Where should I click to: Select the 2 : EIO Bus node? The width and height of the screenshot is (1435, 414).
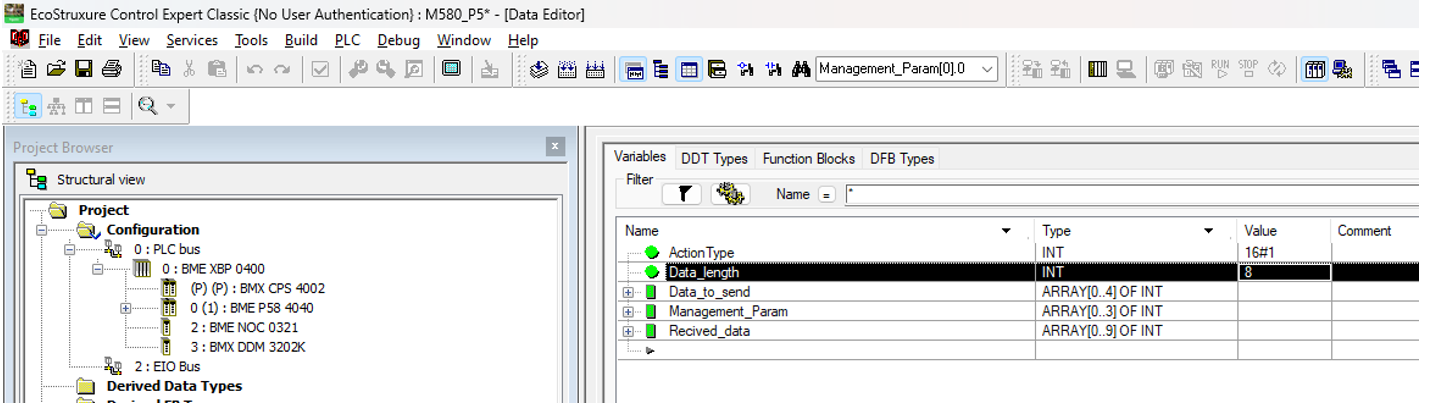167,366
